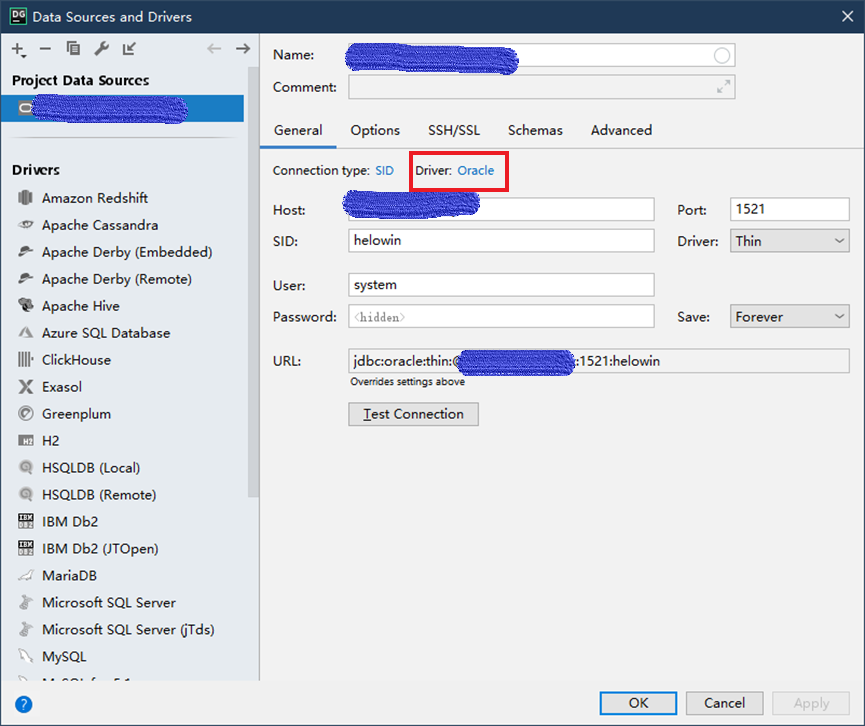Viewport: 865px width, 726px height.
Task: Click the User field with system
Action: pos(501,285)
